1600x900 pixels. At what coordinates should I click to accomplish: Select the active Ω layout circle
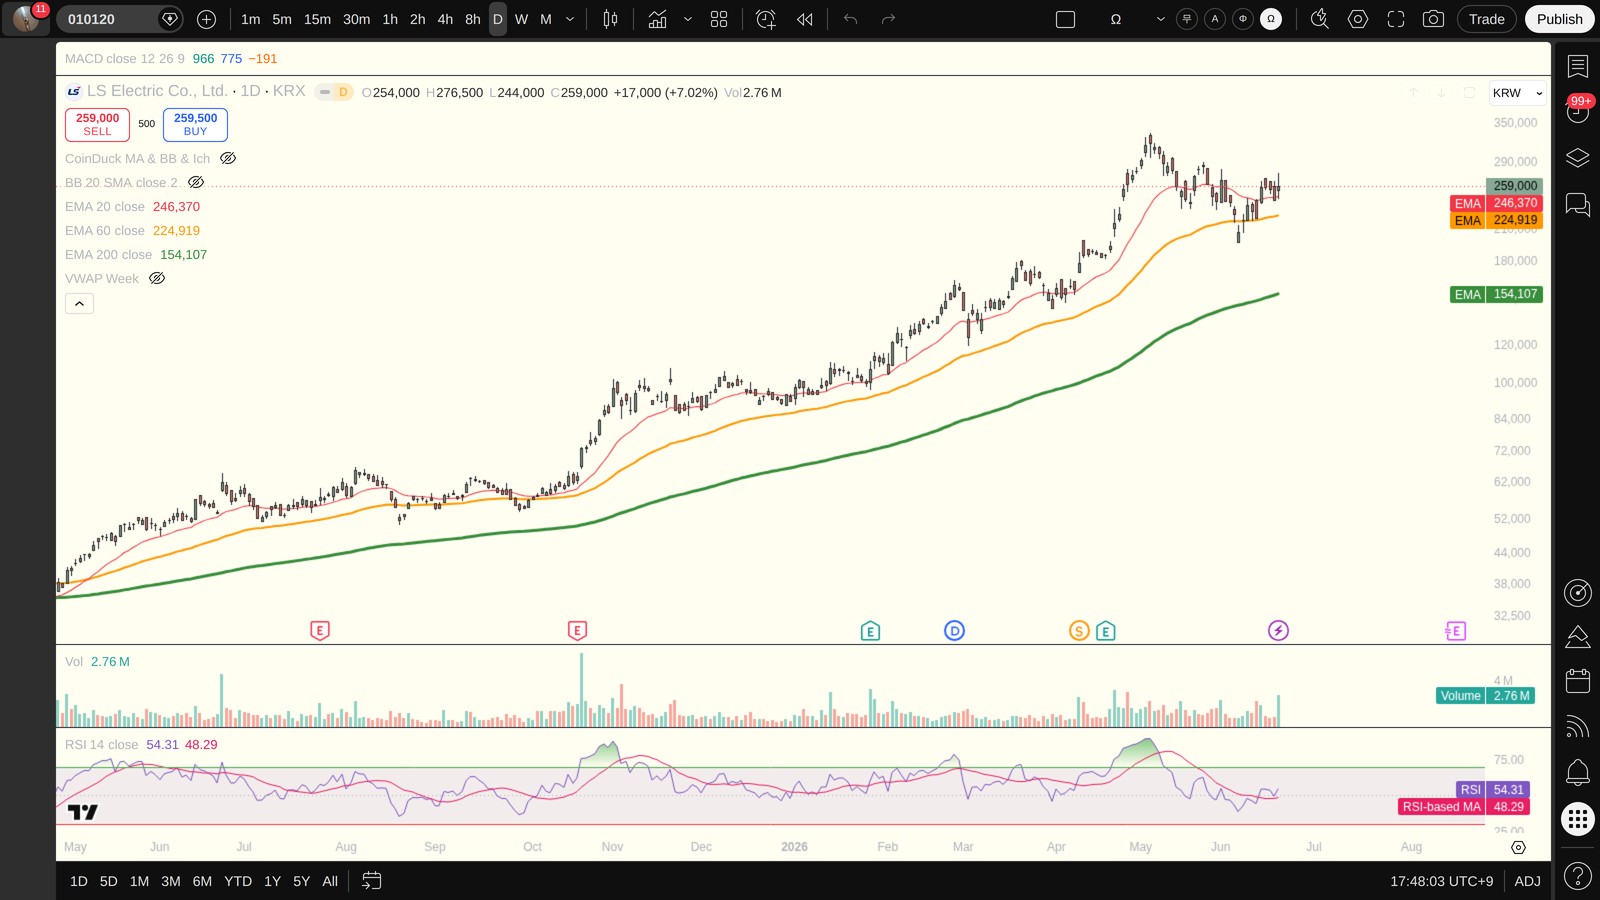pyautogui.click(x=1271, y=19)
